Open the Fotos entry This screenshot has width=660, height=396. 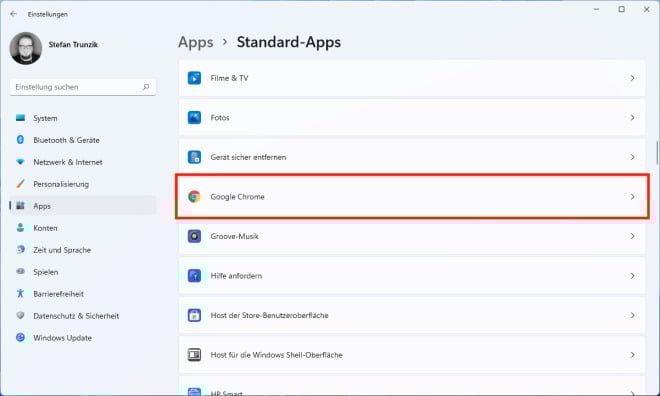pyautogui.click(x=412, y=118)
